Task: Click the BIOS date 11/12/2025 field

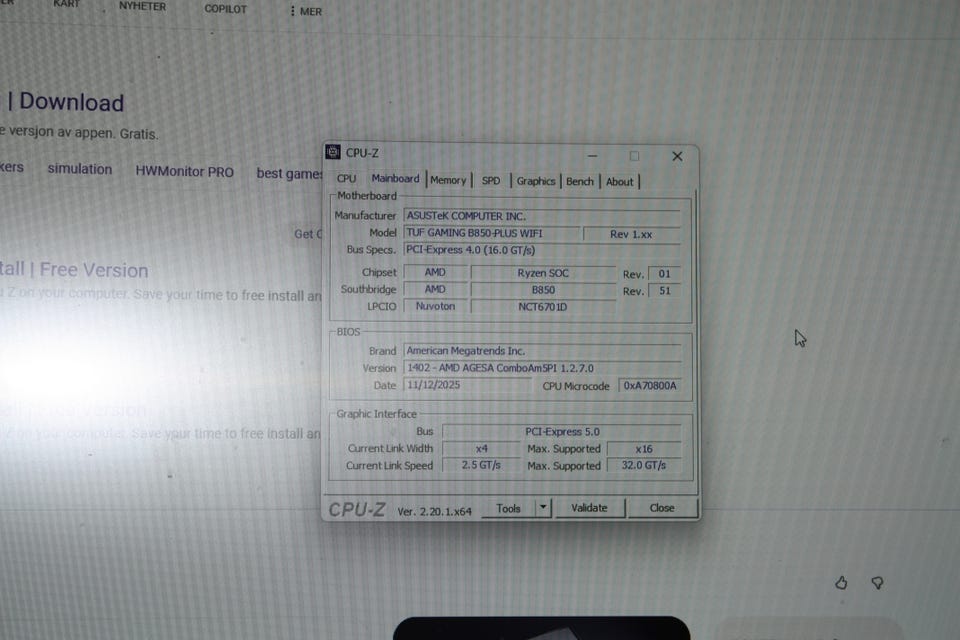Action: point(468,385)
